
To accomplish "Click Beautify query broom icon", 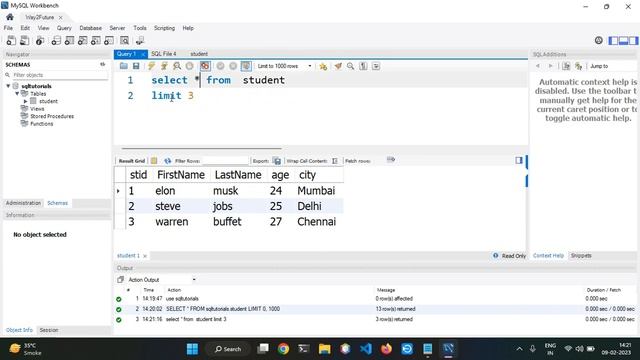I will 338,66.
